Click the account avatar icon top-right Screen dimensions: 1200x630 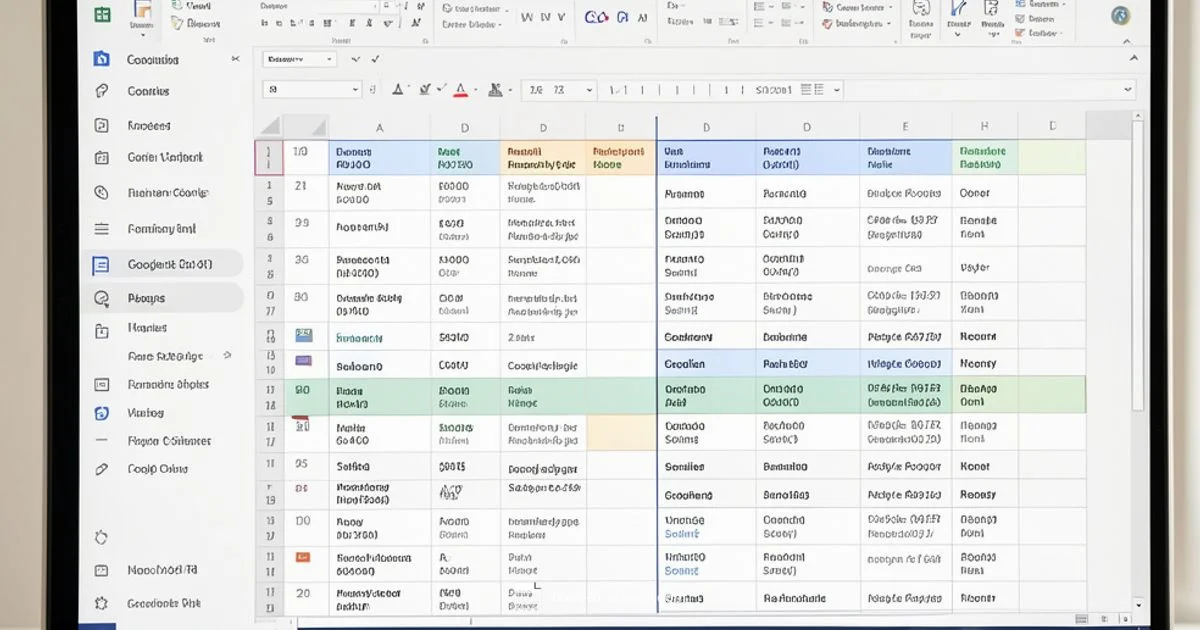(1120, 15)
